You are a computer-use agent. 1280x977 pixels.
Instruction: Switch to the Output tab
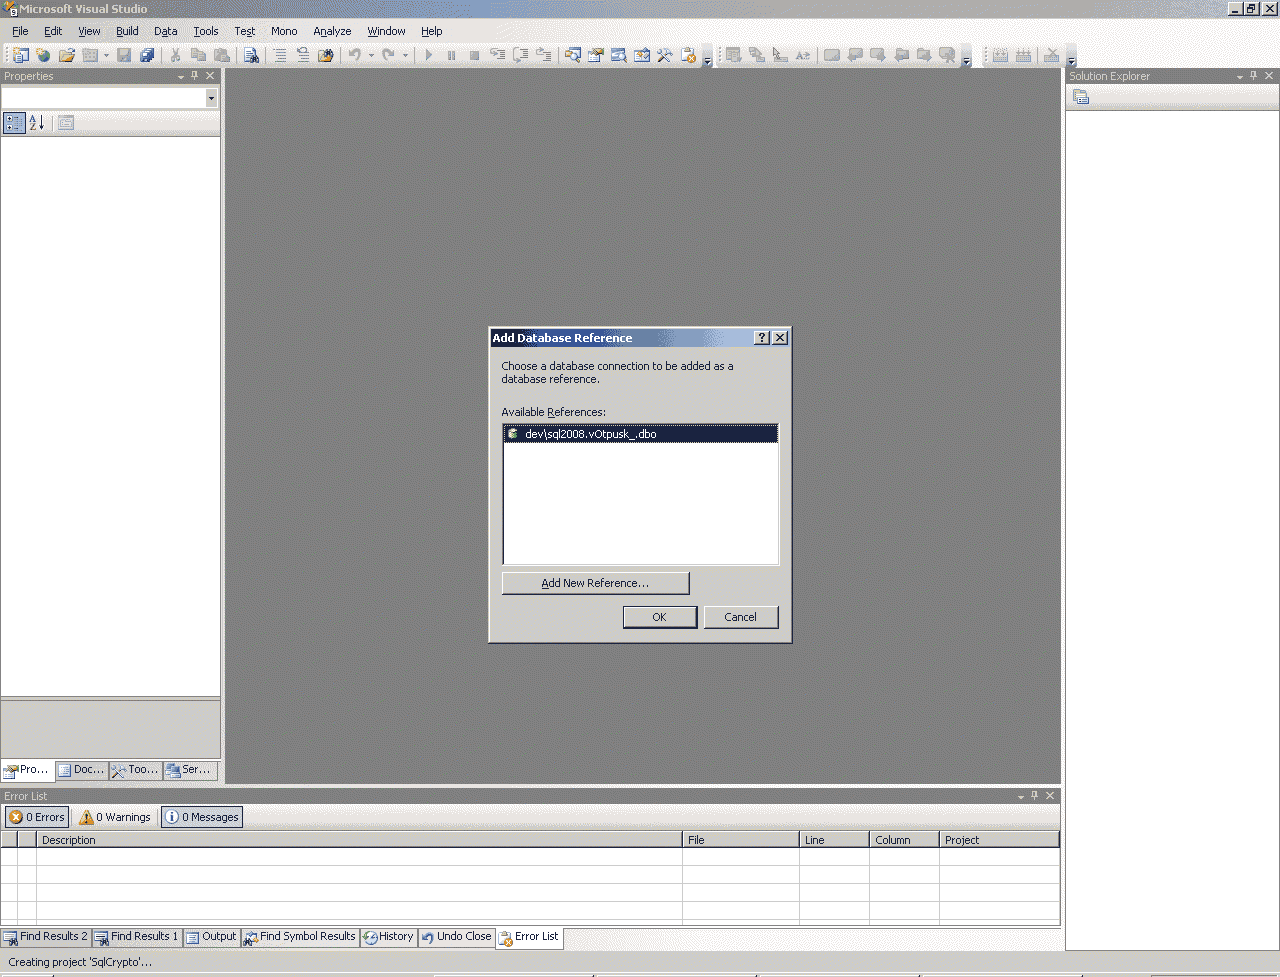(211, 937)
